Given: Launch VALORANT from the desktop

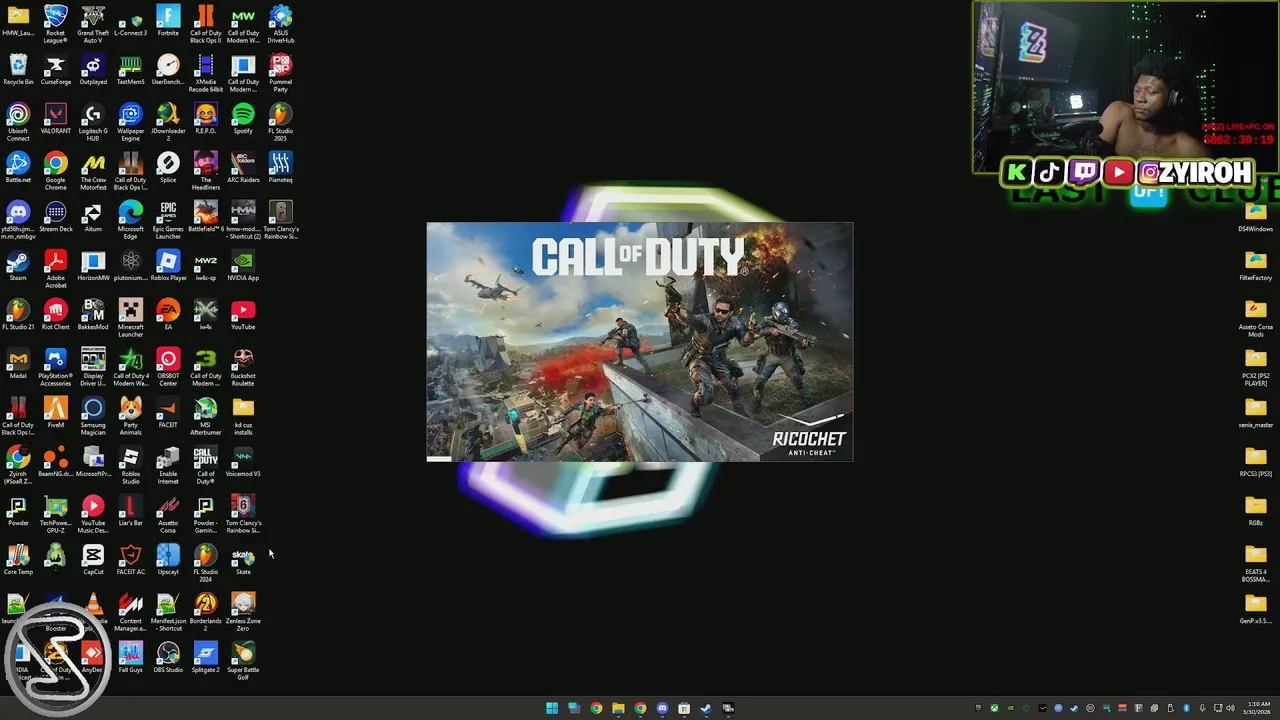Looking at the screenshot, I should click(x=55, y=119).
